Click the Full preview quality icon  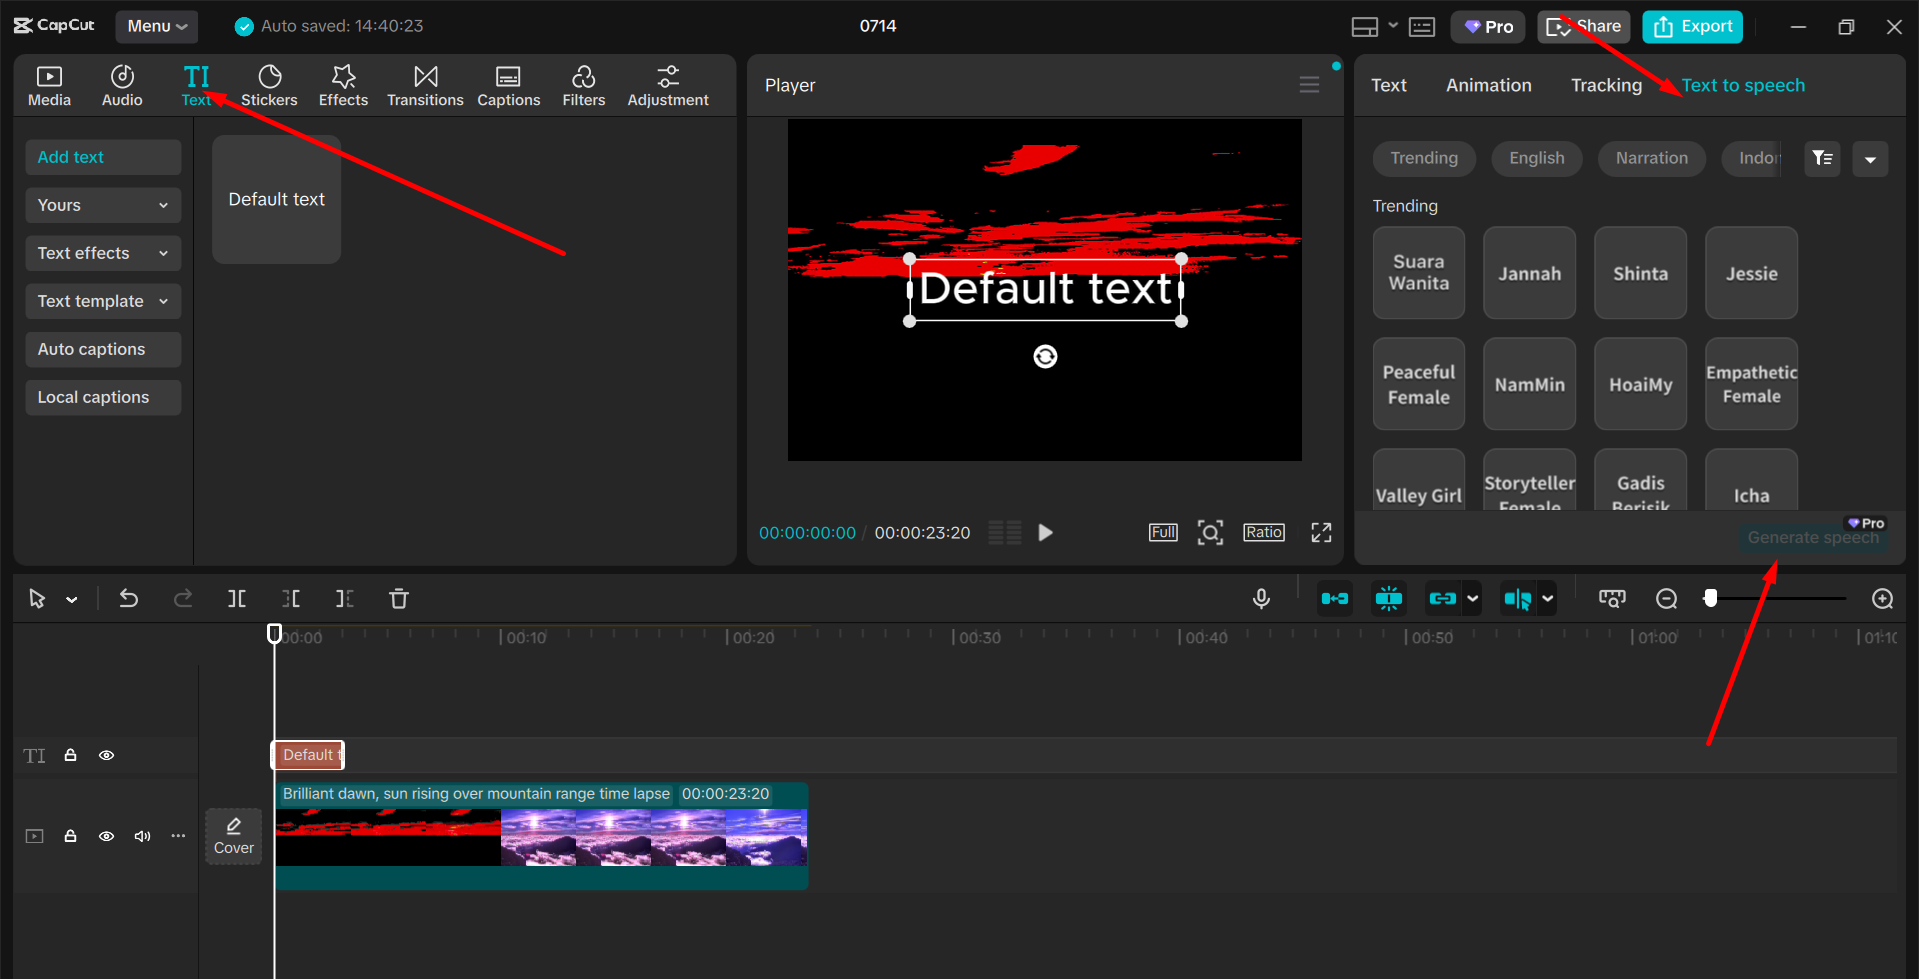coord(1163,532)
